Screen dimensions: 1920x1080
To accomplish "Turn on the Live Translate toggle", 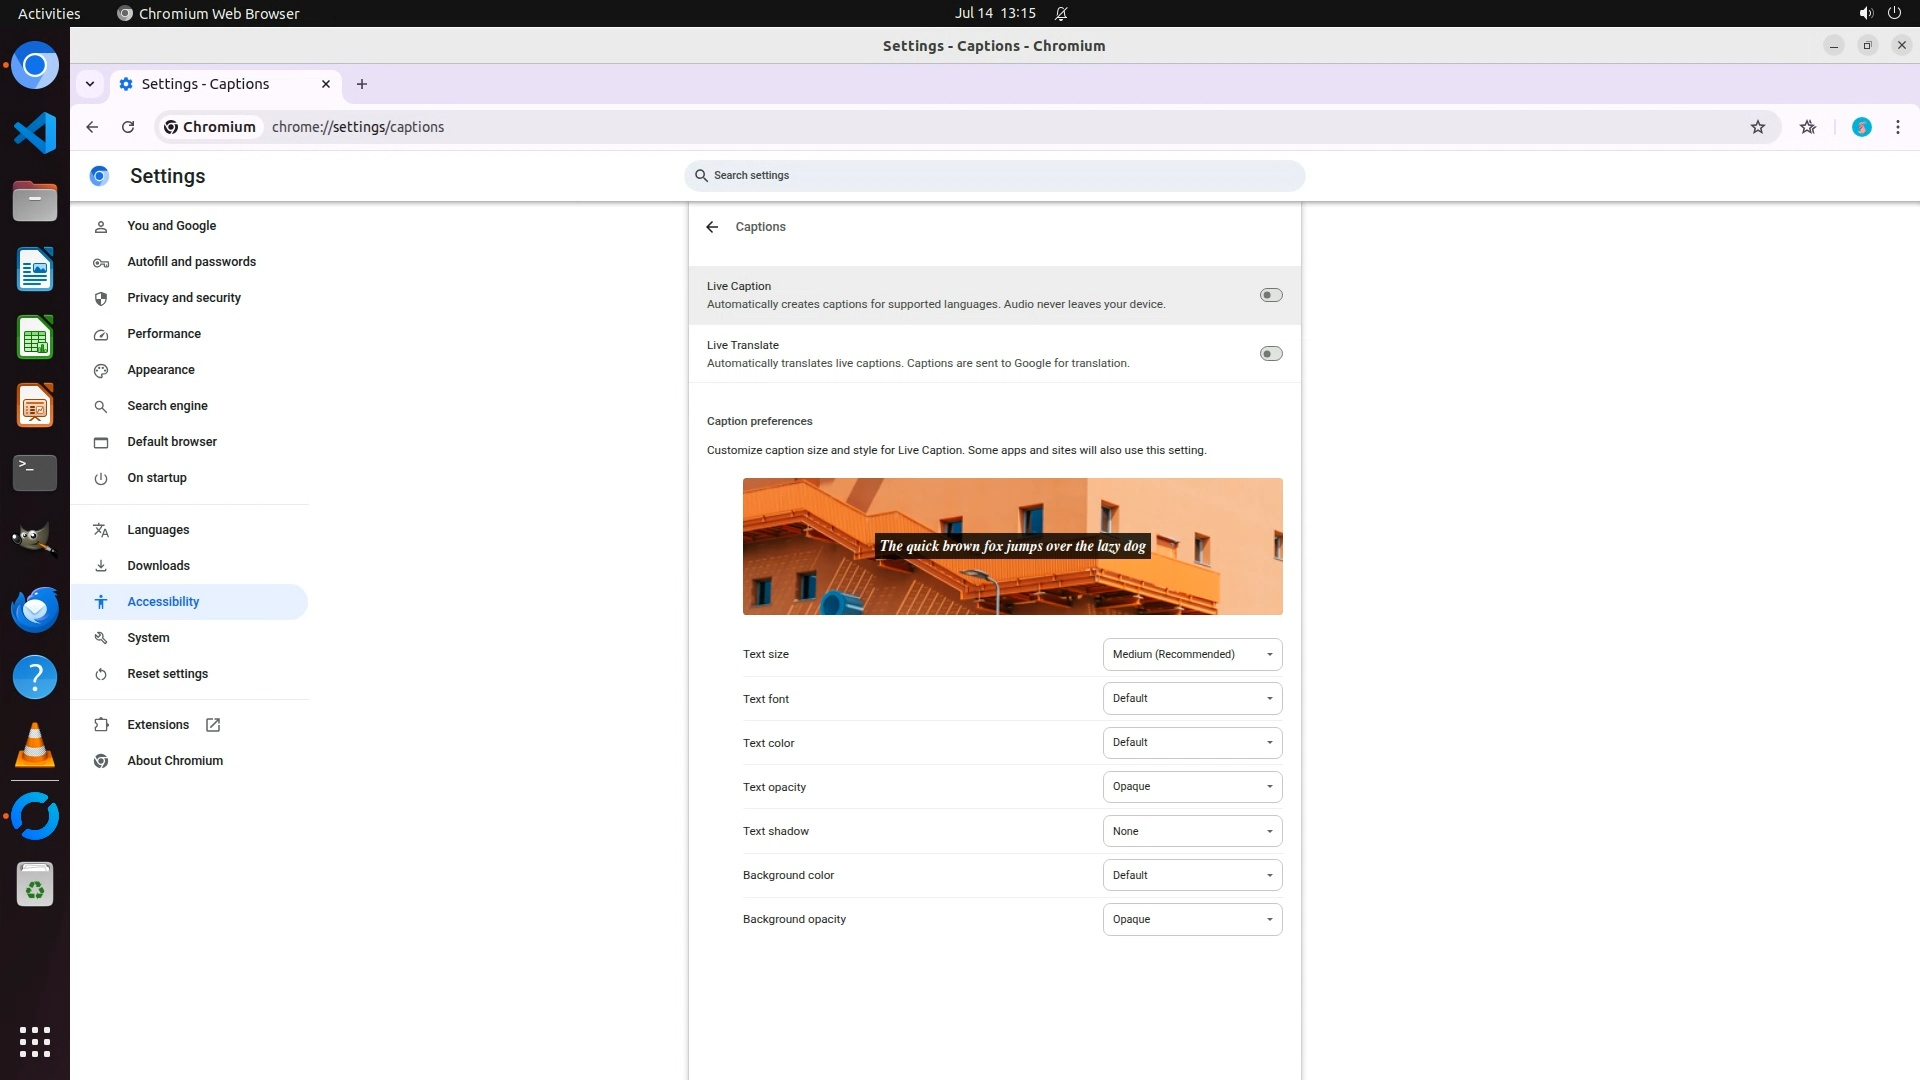I will point(1270,354).
